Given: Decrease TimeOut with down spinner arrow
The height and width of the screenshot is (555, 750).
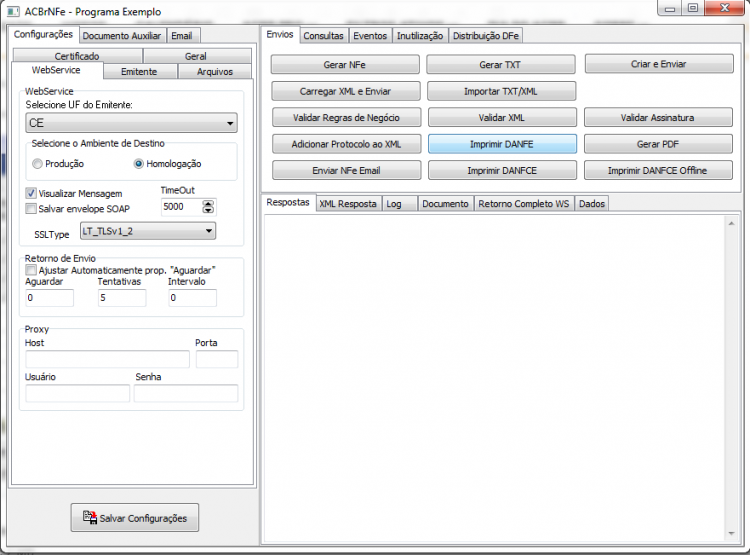Looking at the screenshot, I should tap(208, 210).
